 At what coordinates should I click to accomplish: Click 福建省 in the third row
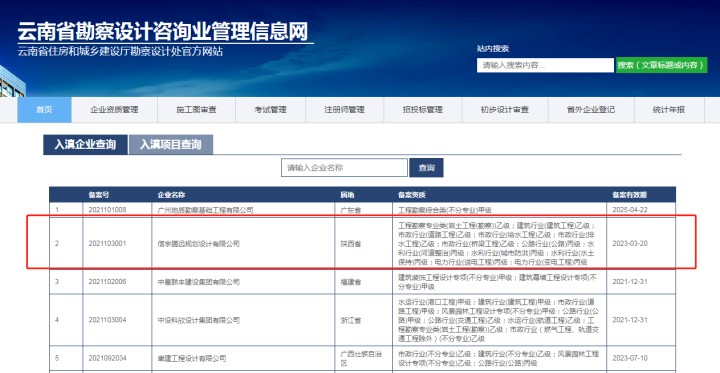click(x=351, y=282)
